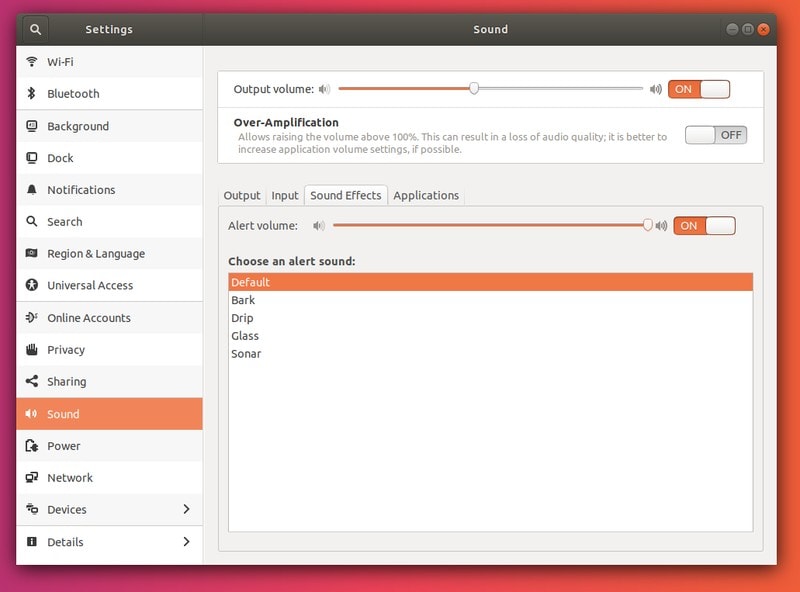Screen dimensions: 800x592
Task: Open Online Accounts settings
Action: [x=89, y=318]
